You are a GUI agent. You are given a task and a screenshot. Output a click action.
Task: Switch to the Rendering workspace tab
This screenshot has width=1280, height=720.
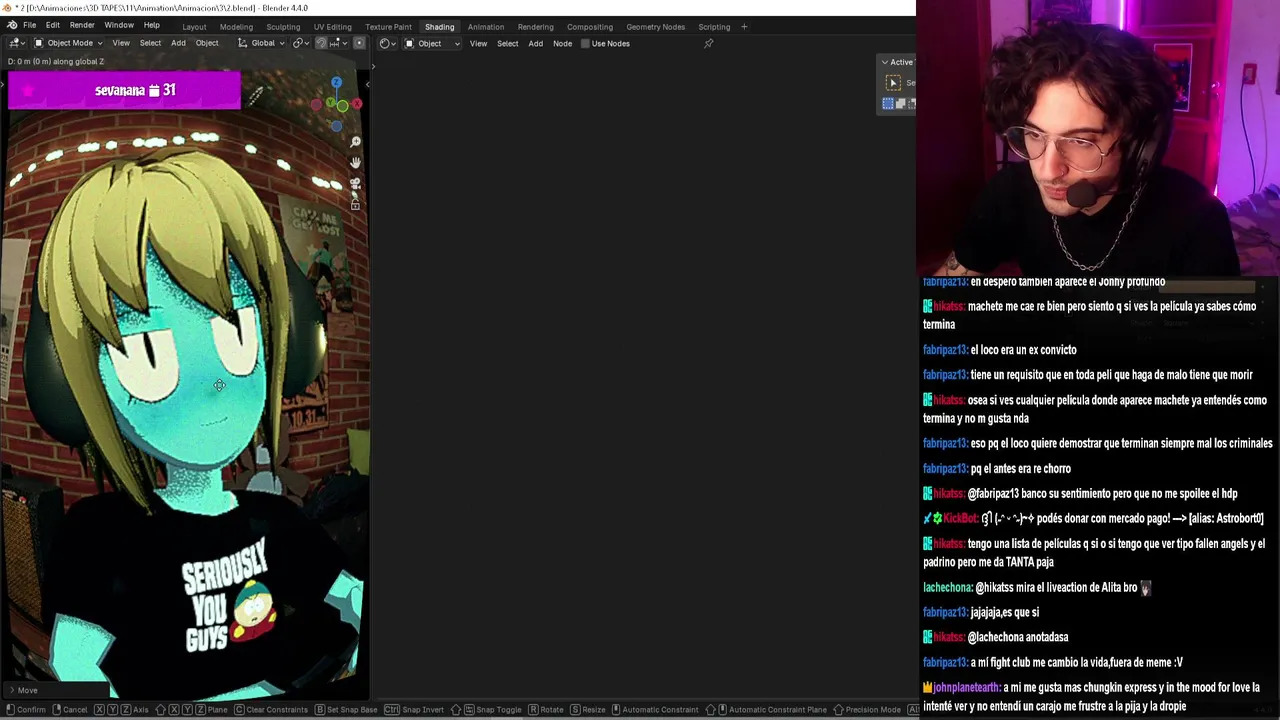[x=535, y=27]
